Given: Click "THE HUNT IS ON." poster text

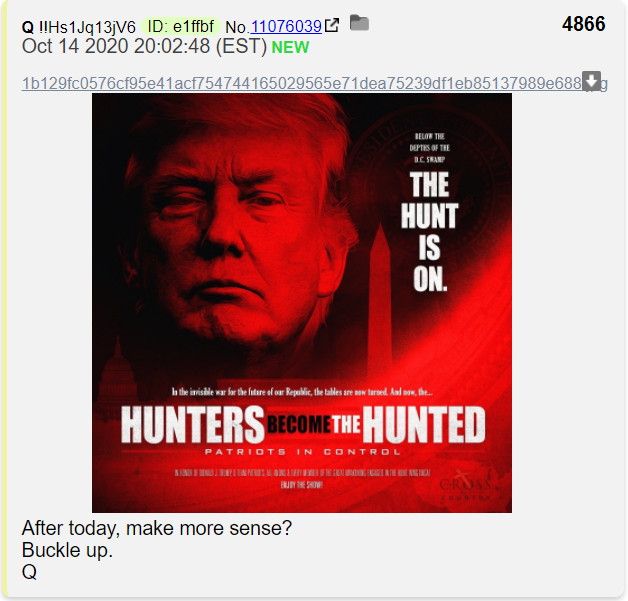Looking at the screenshot, I should 430,231.
